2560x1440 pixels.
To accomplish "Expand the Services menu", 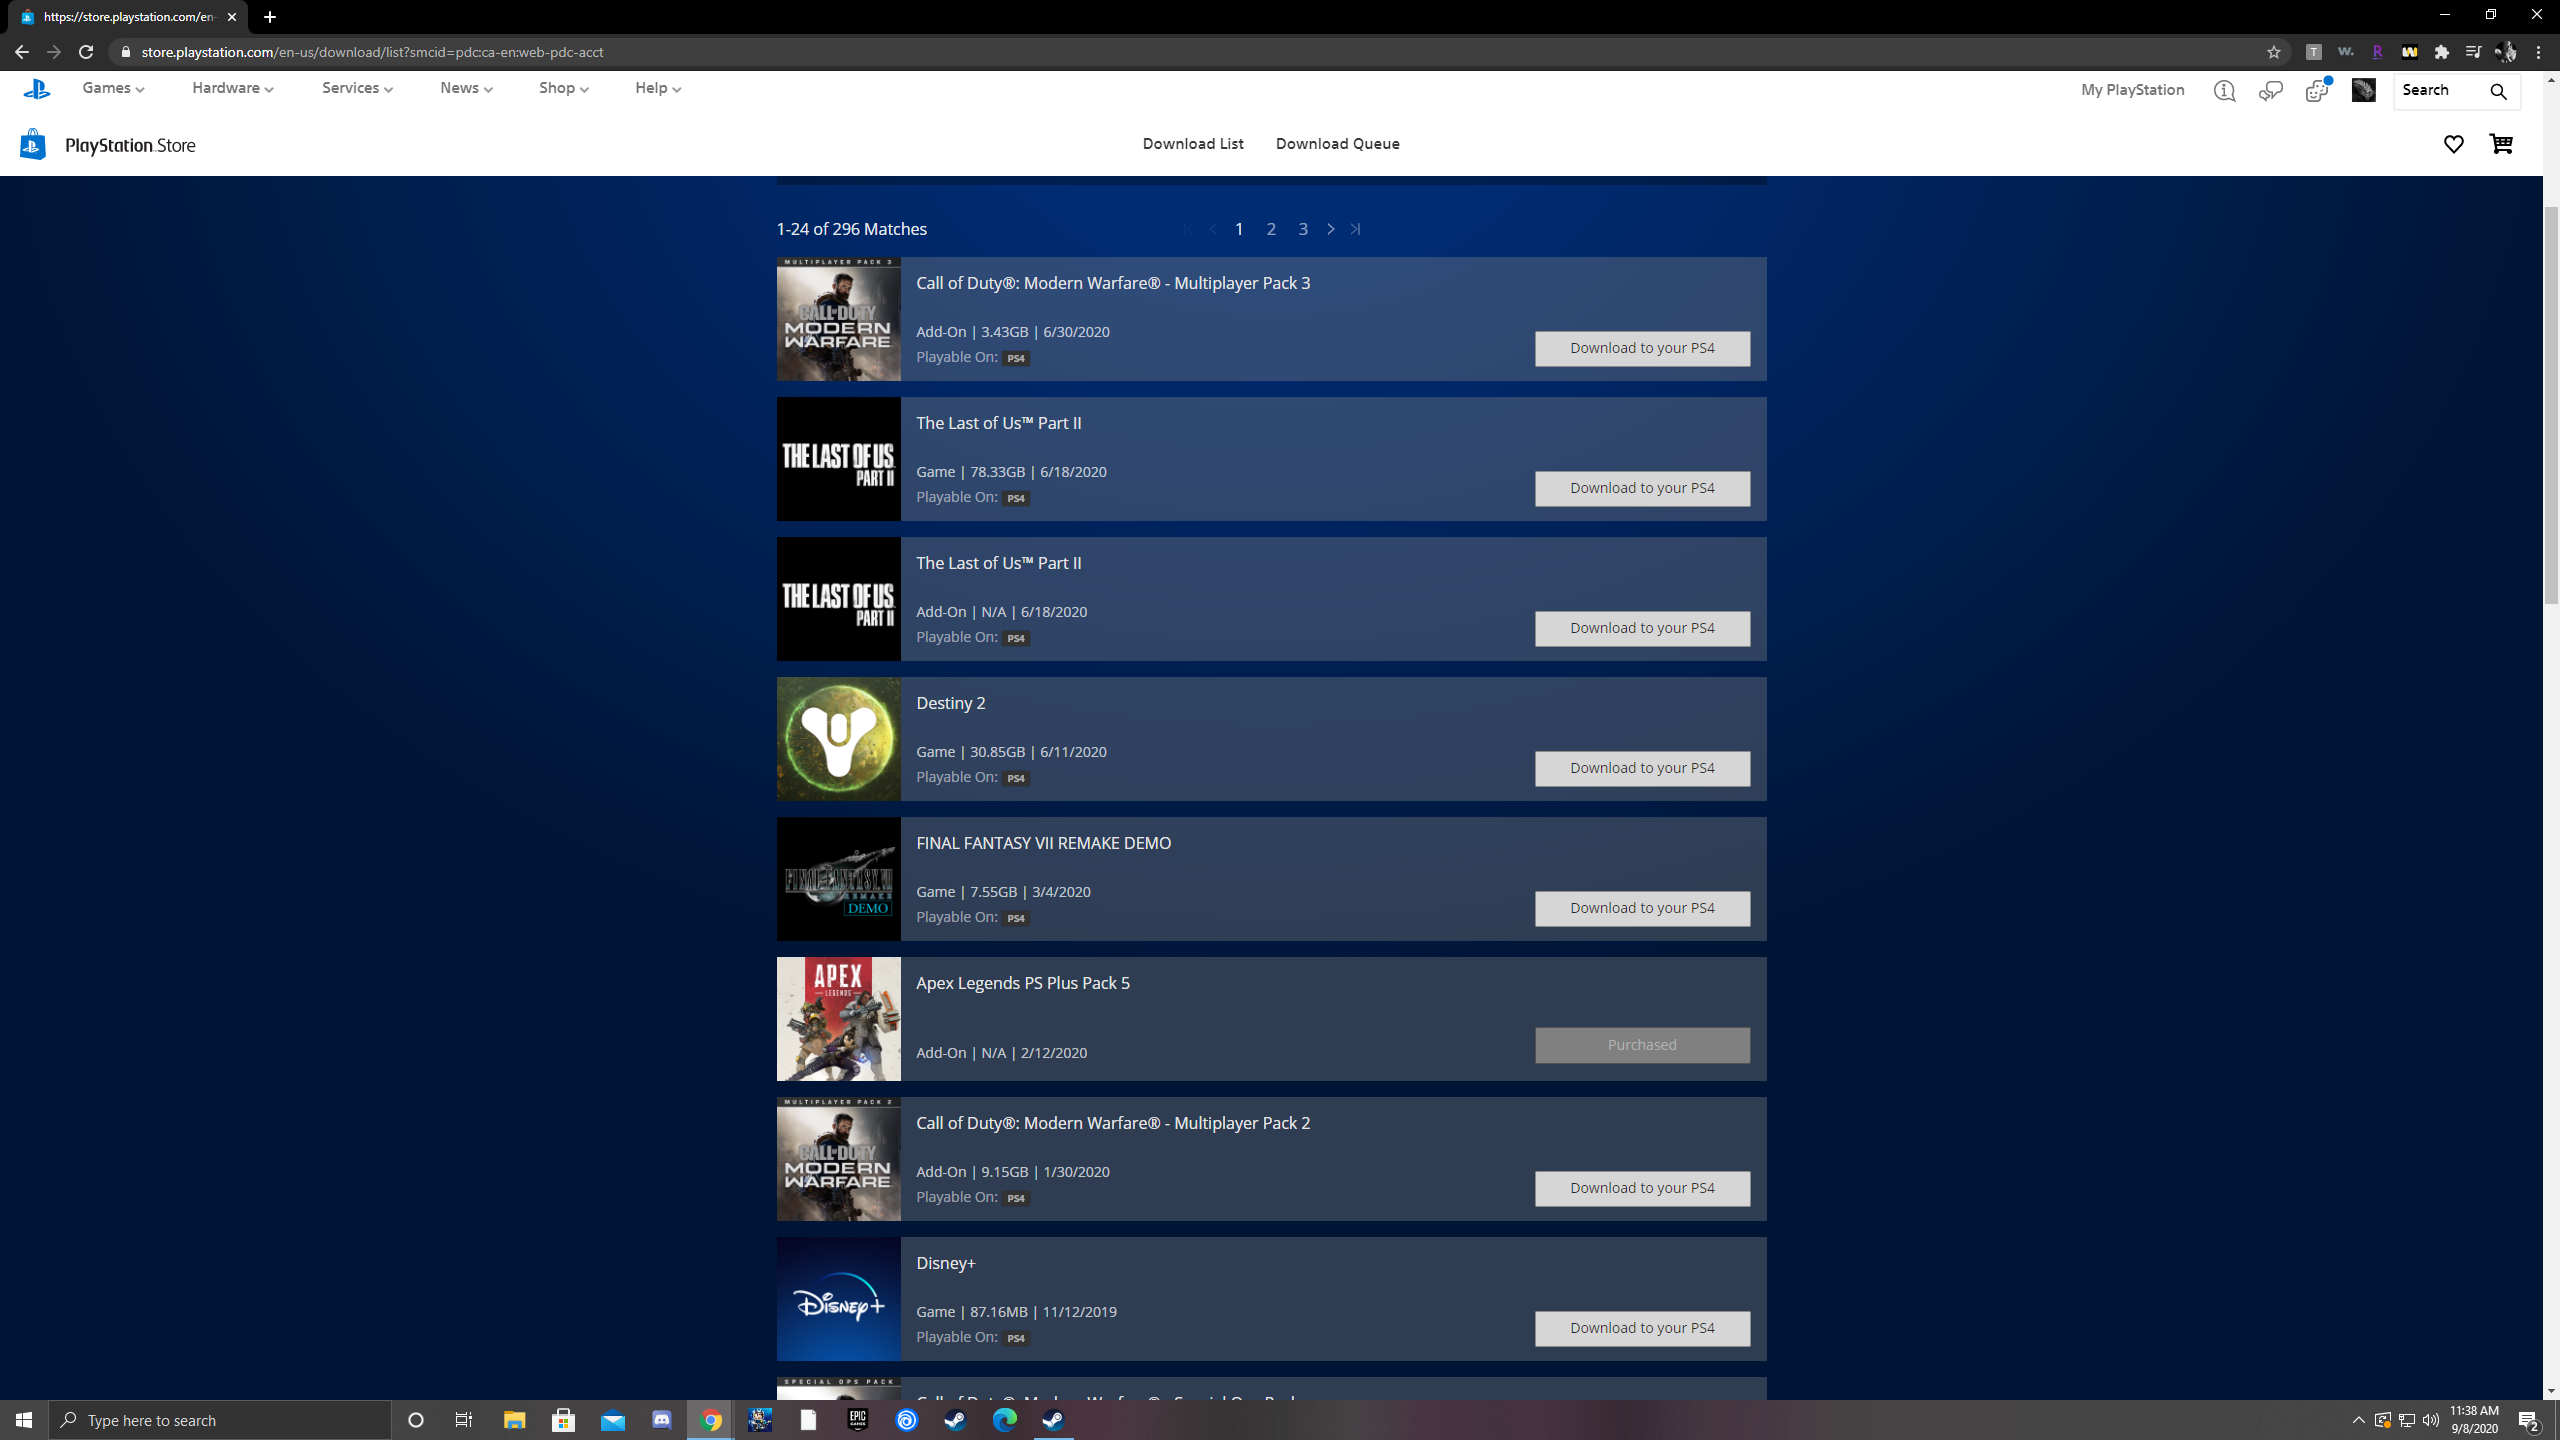I will pyautogui.click(x=357, y=88).
